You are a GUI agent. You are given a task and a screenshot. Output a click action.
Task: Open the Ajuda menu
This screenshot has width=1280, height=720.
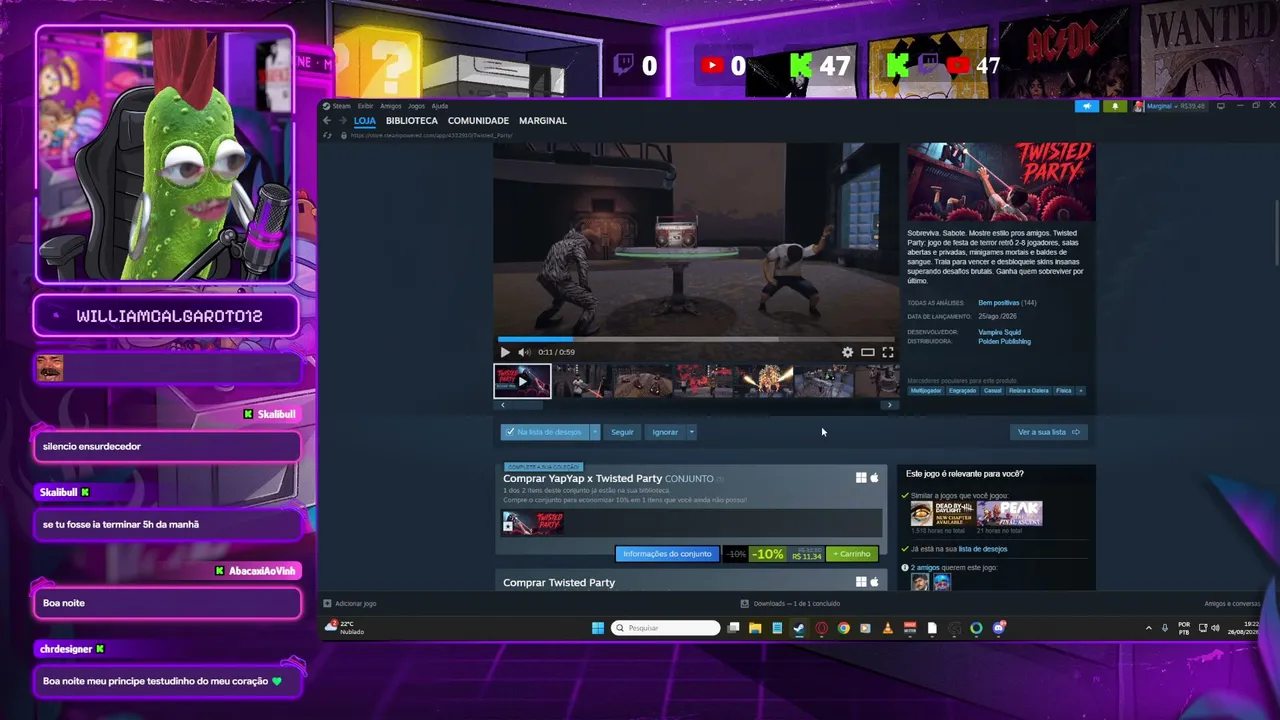pyautogui.click(x=439, y=106)
